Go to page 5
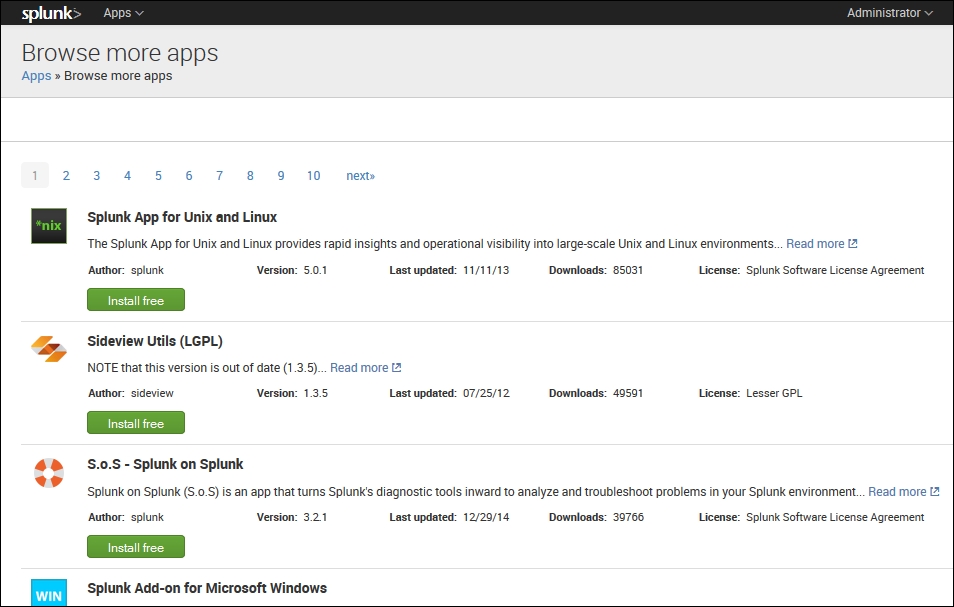Screen dimensions: 954x607 tap(158, 176)
